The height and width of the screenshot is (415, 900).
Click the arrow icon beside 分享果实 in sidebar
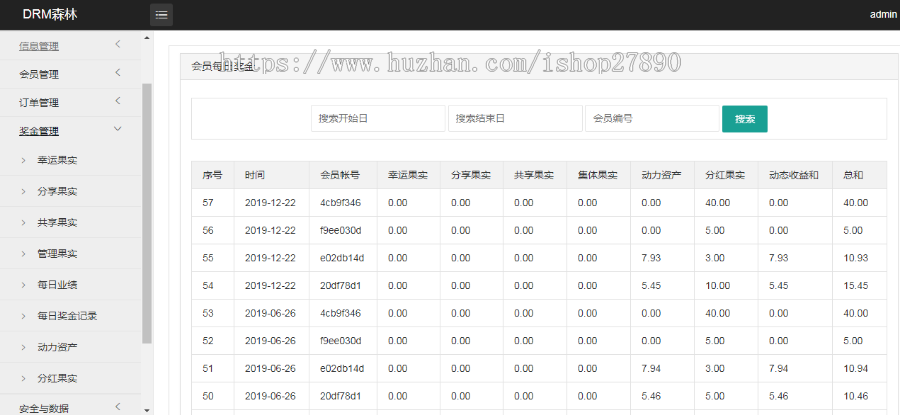23,192
